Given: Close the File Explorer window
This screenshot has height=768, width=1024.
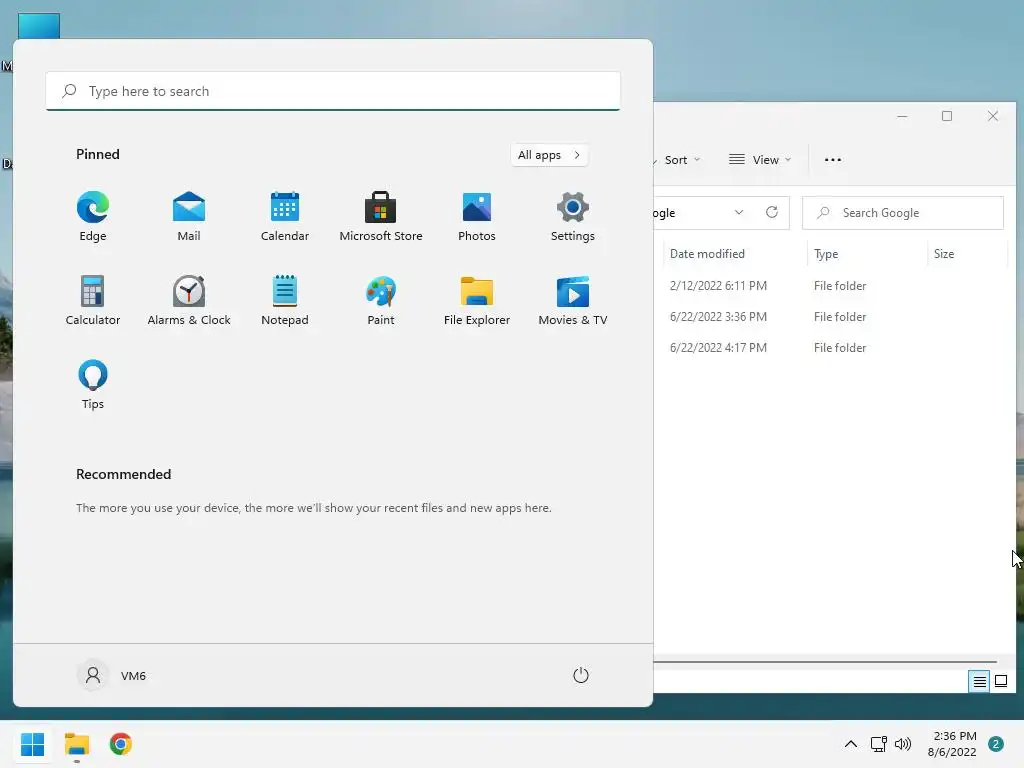Looking at the screenshot, I should tap(993, 116).
